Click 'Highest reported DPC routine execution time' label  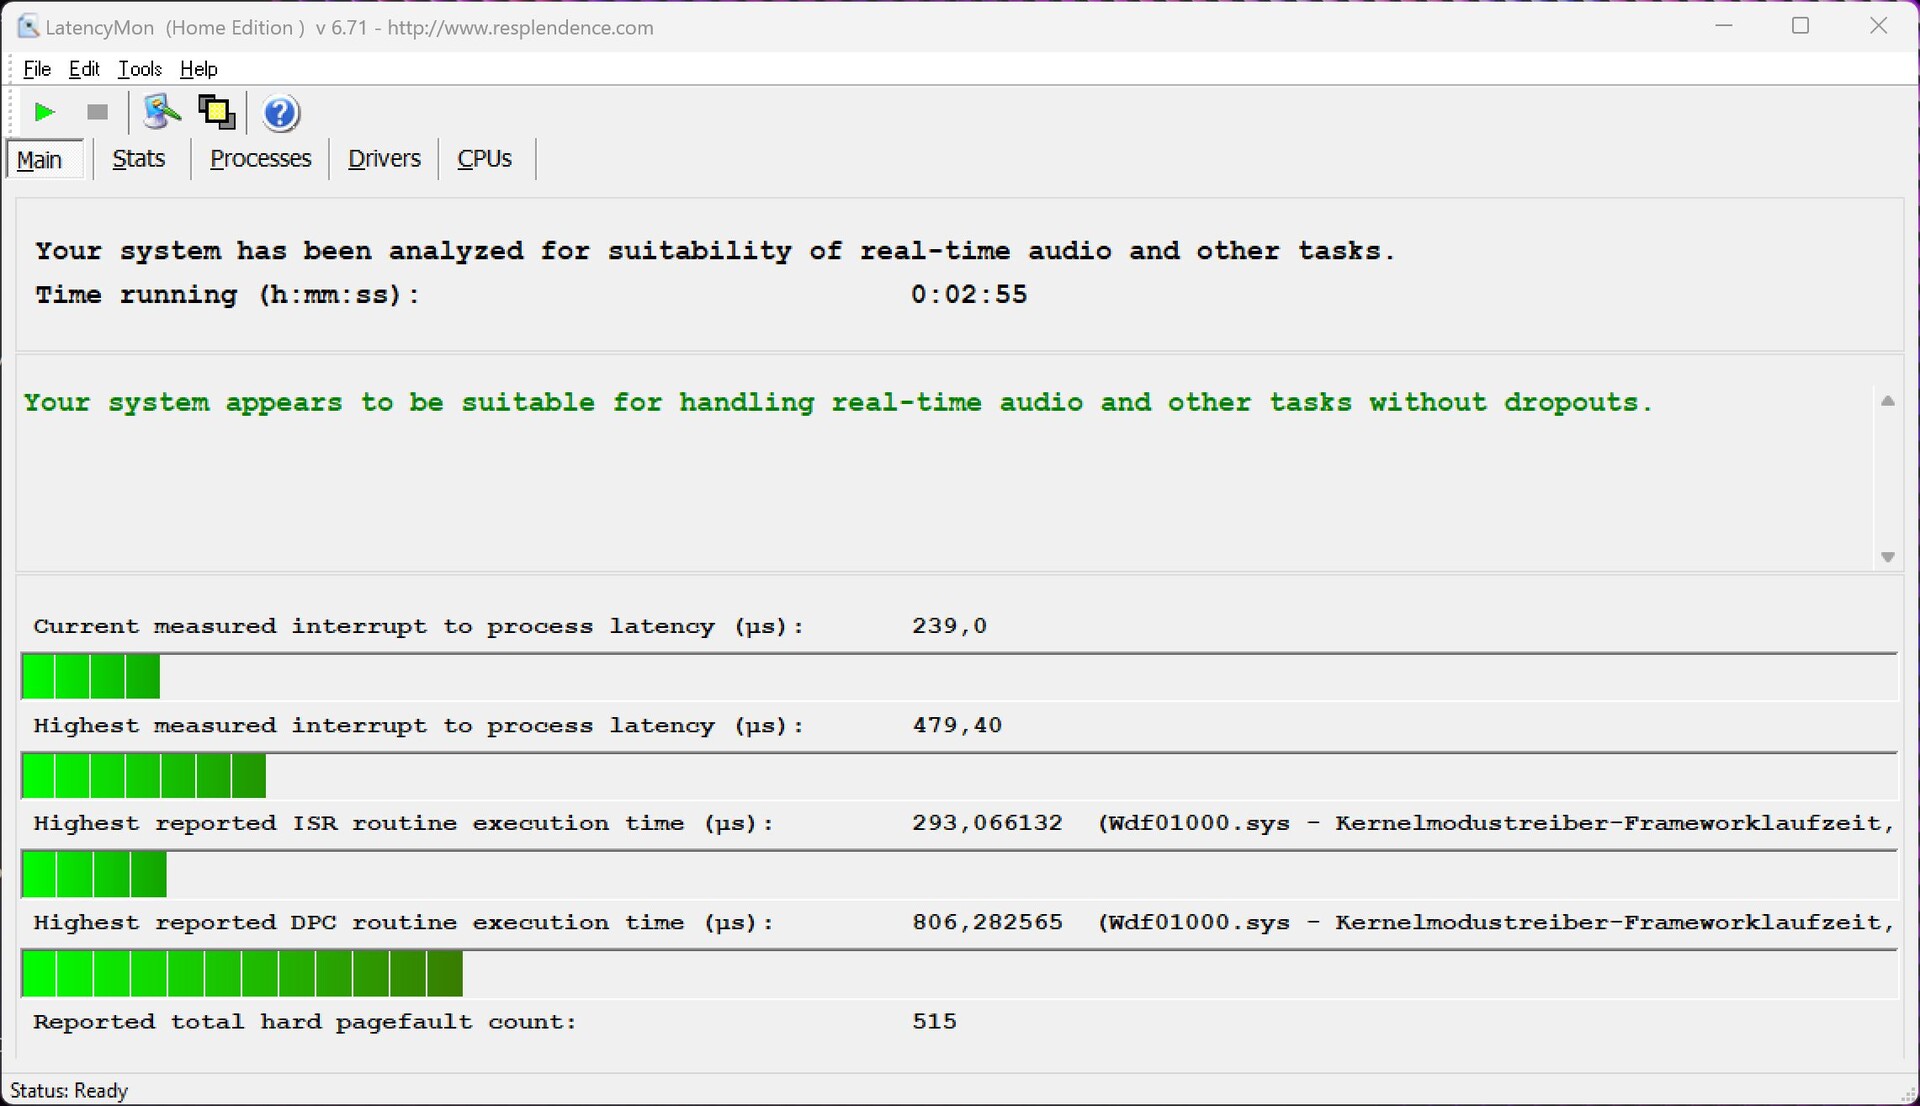coord(404,923)
